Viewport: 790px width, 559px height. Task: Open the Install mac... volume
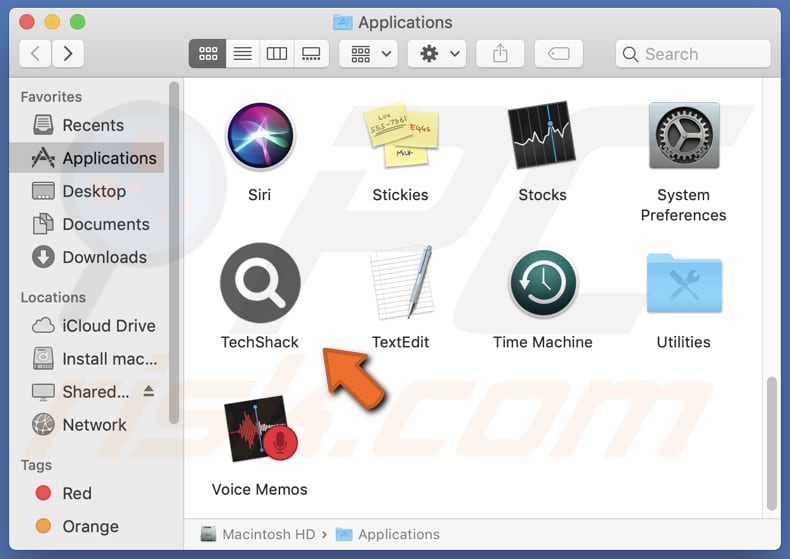87,359
